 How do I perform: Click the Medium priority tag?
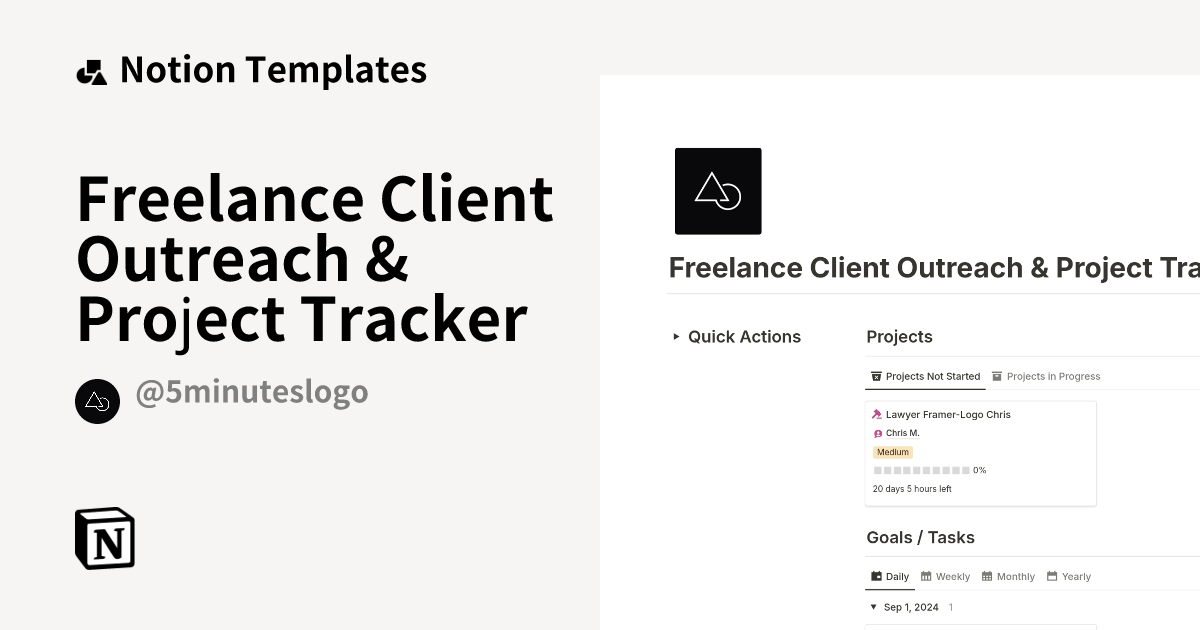pos(892,451)
